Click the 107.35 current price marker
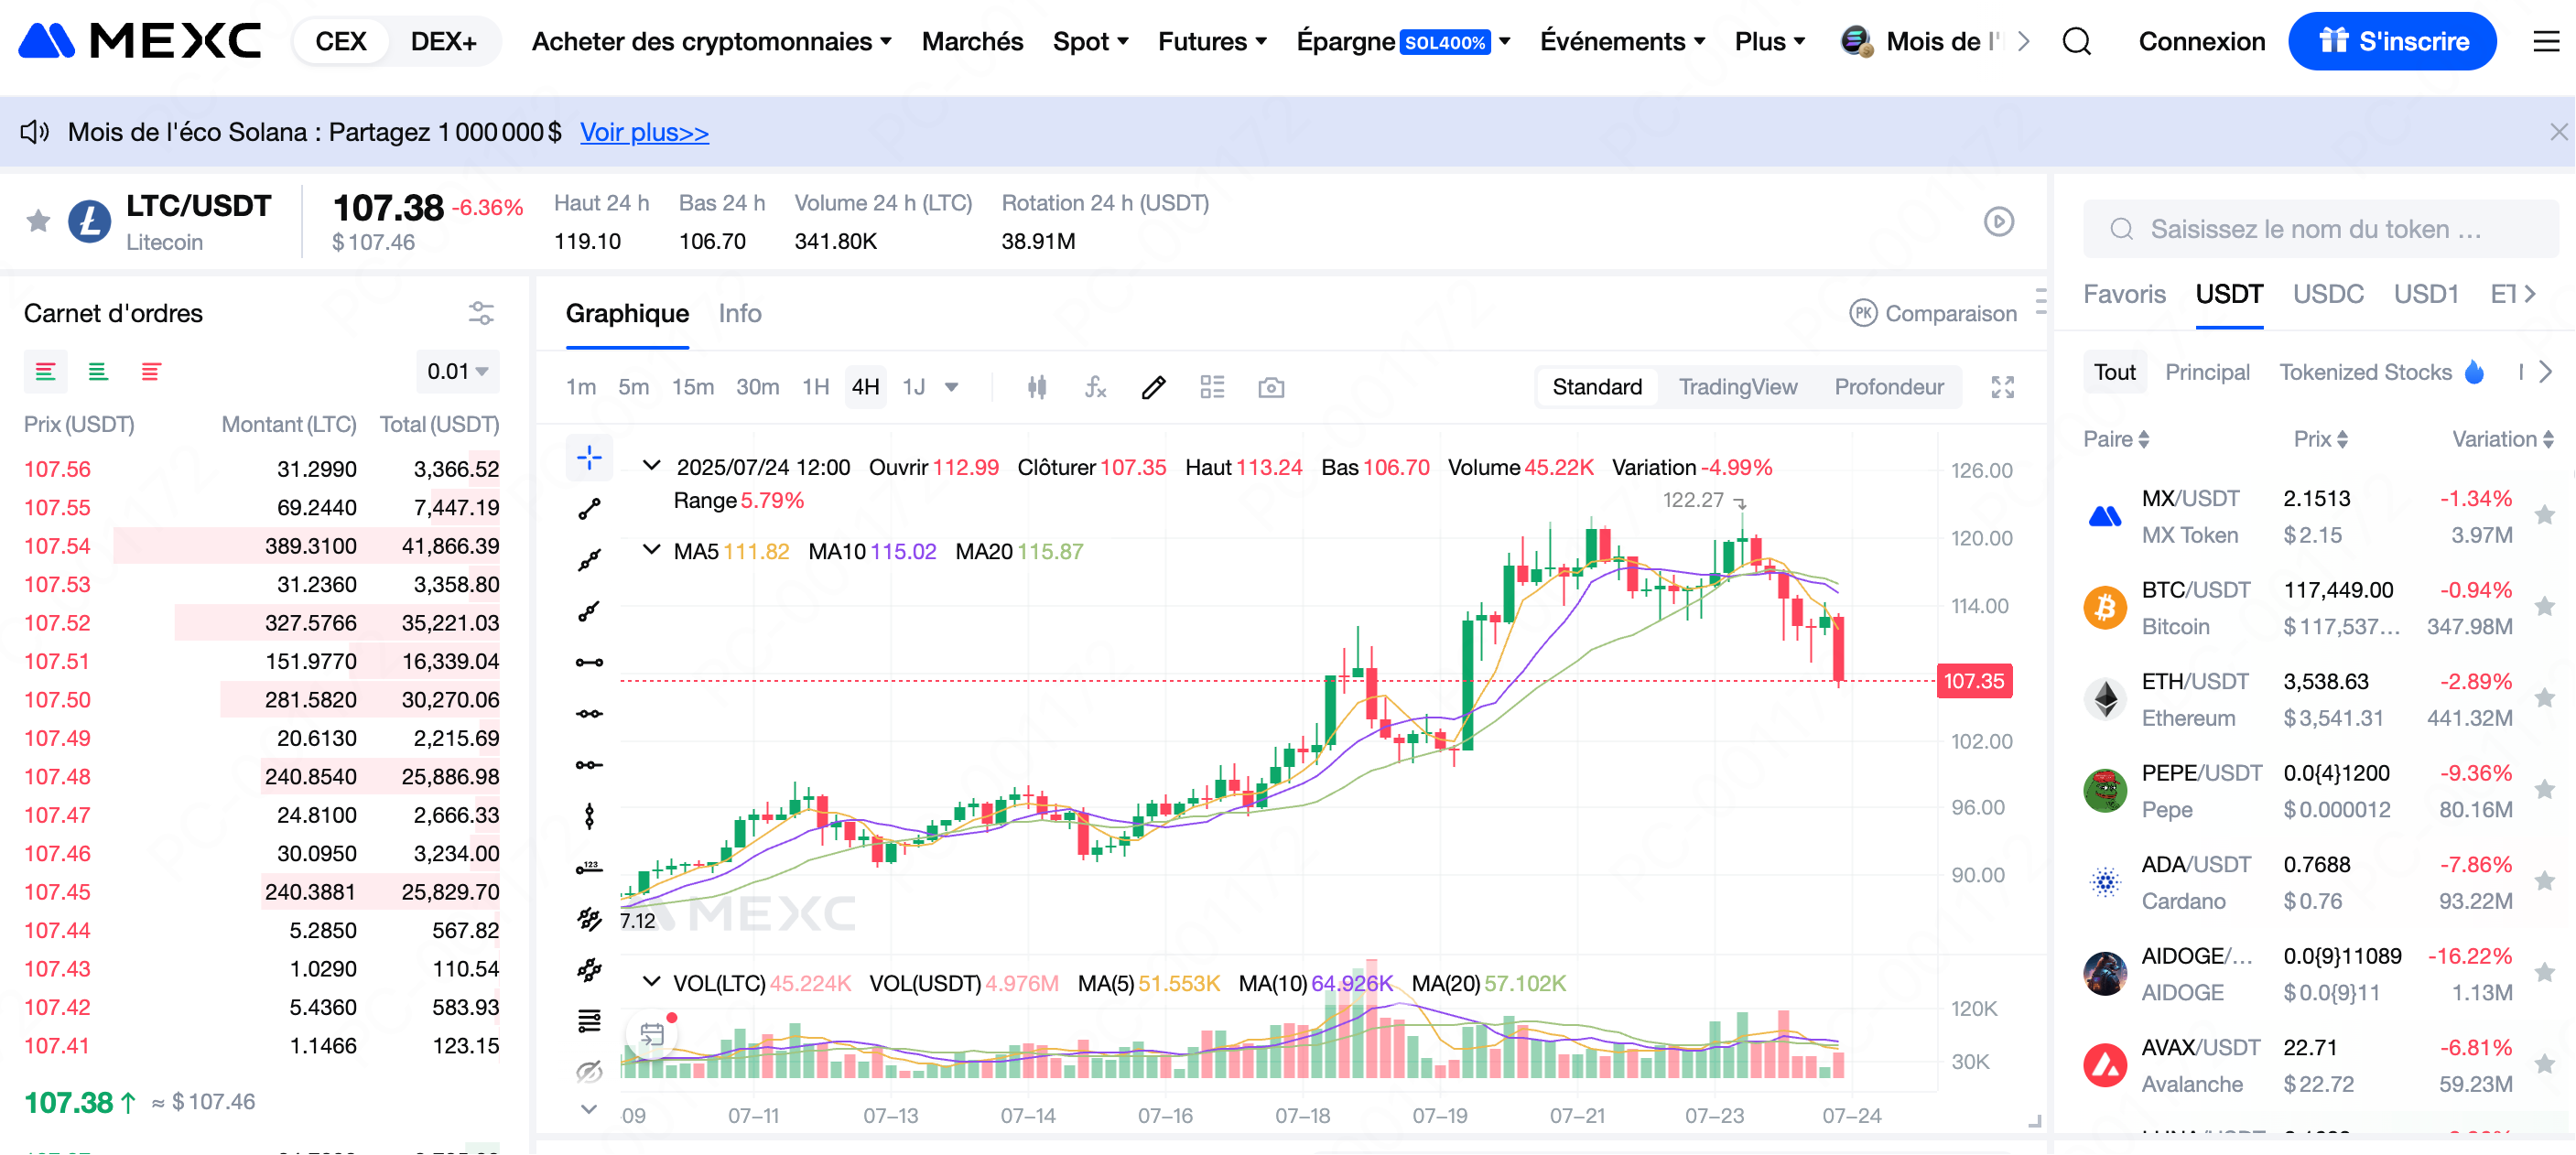 point(1973,680)
